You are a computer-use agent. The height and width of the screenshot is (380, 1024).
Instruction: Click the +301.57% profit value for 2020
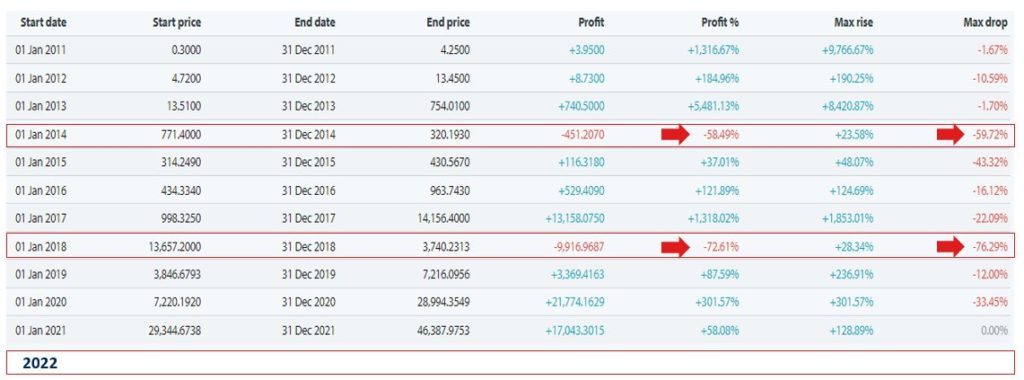pos(720,303)
